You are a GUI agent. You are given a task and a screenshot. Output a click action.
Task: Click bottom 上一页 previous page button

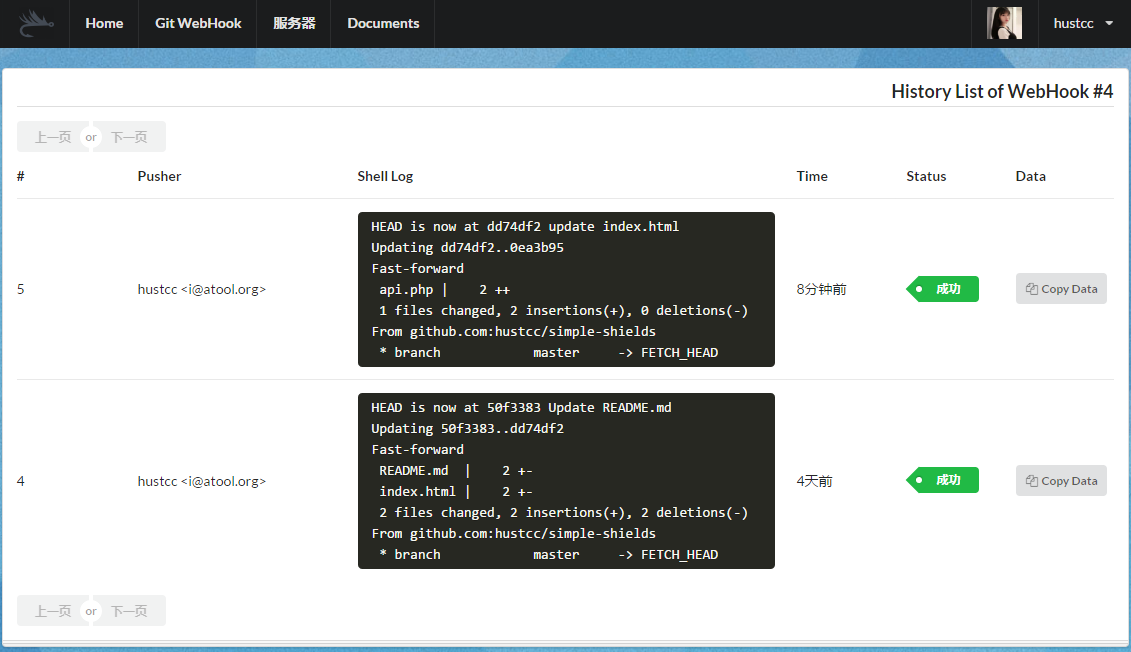(53, 611)
